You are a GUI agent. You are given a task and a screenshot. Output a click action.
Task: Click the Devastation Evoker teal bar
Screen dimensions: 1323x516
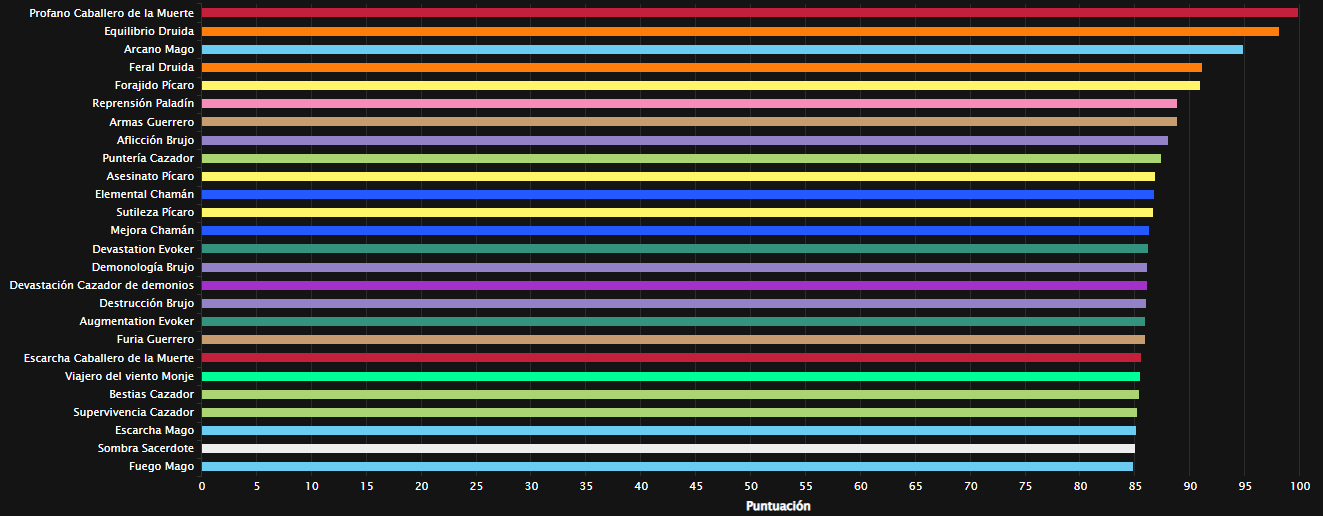click(675, 248)
